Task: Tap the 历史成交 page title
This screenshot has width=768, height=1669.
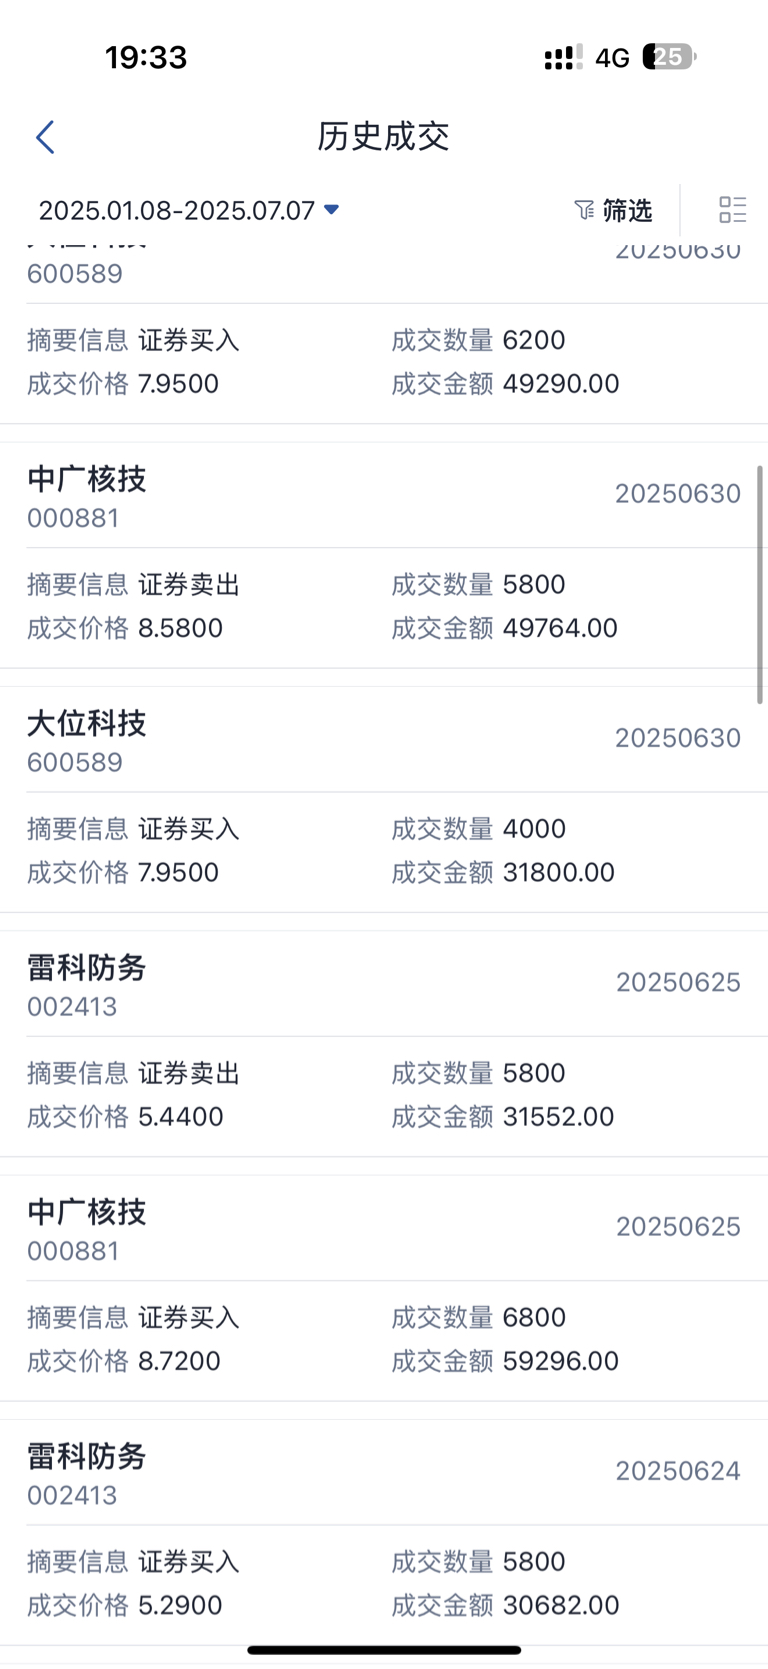Action: pos(383,136)
